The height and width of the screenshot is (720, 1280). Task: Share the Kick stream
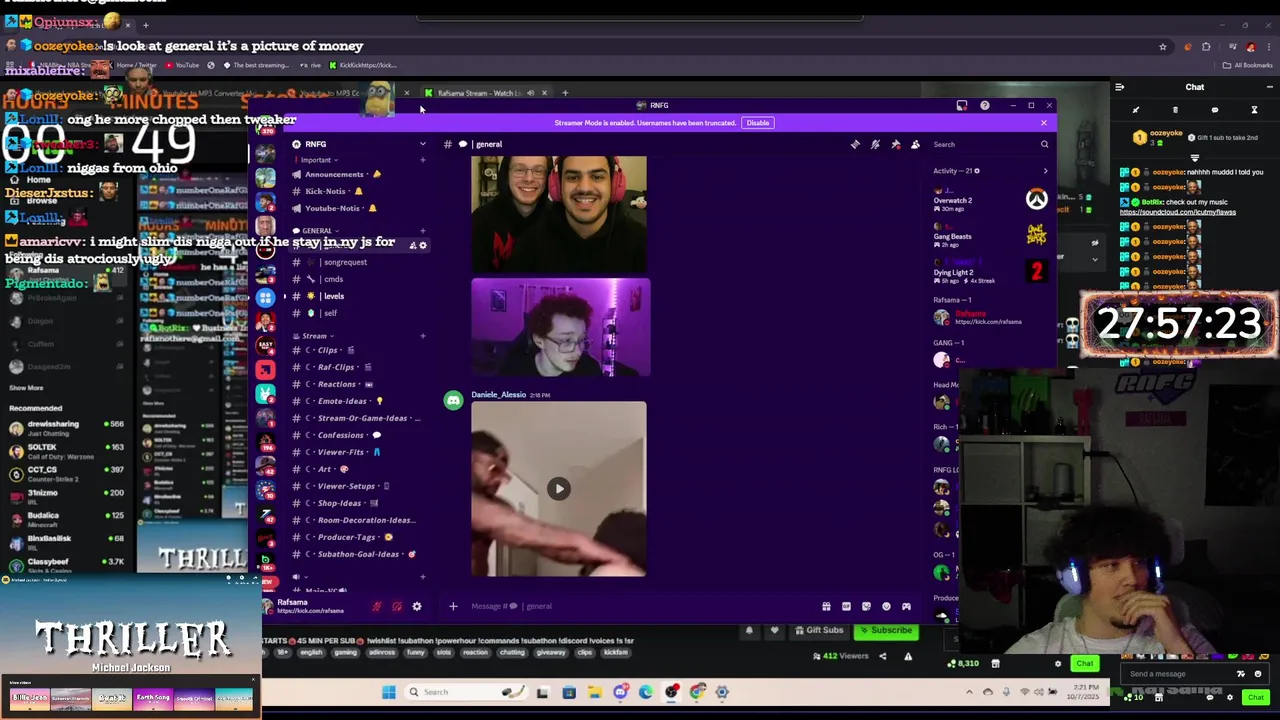882,656
